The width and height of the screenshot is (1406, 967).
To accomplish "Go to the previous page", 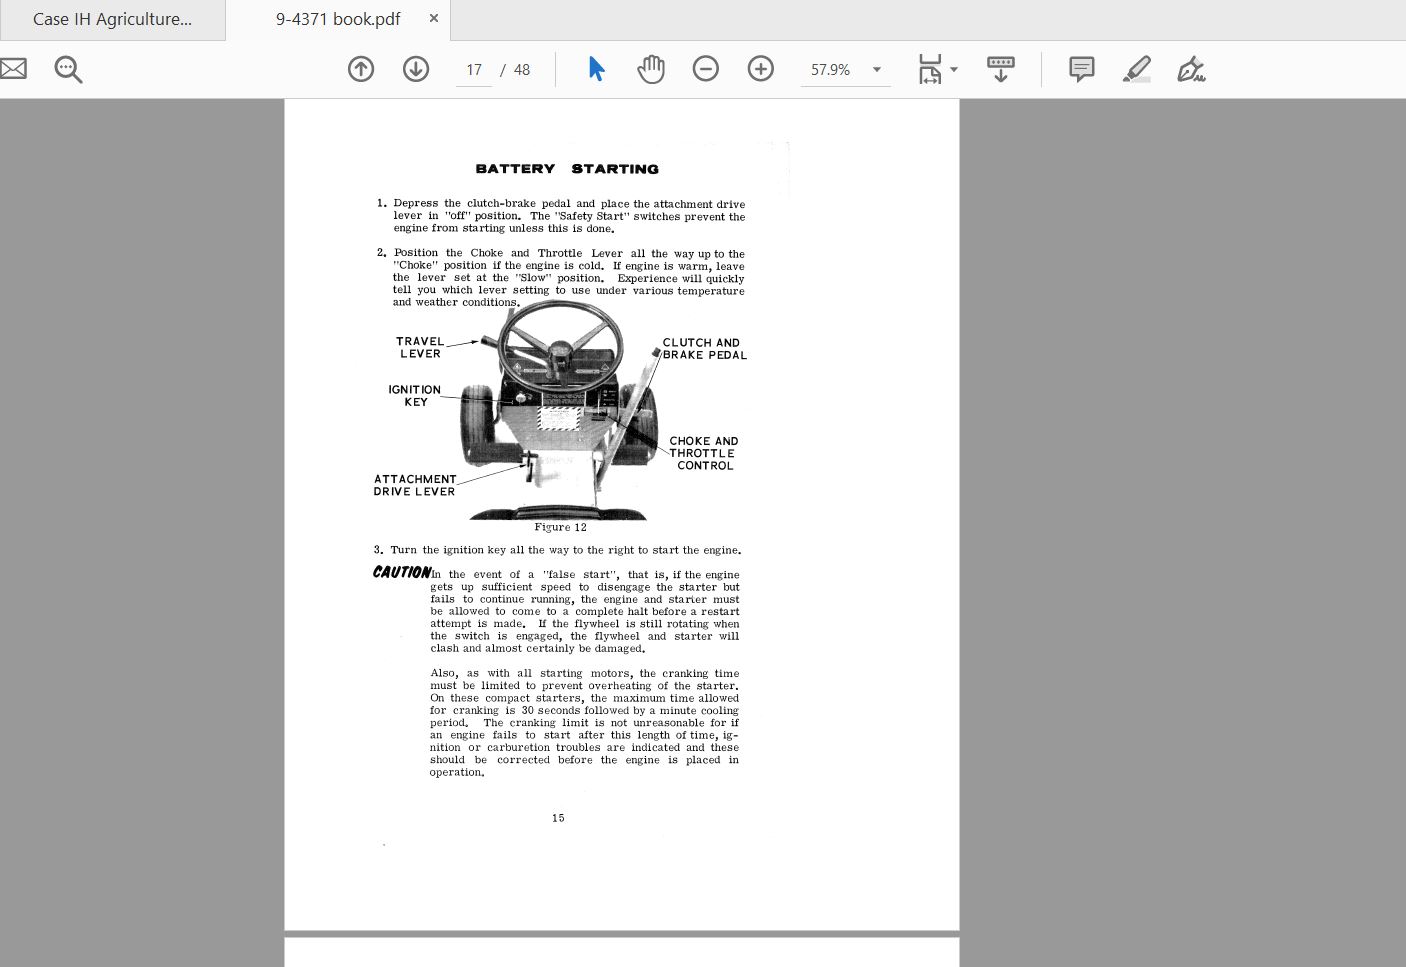I will point(361,69).
